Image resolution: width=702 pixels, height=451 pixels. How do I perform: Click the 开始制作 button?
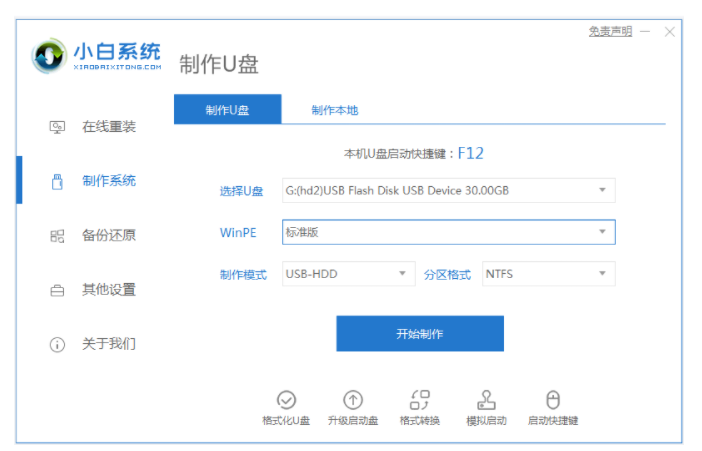tap(420, 334)
